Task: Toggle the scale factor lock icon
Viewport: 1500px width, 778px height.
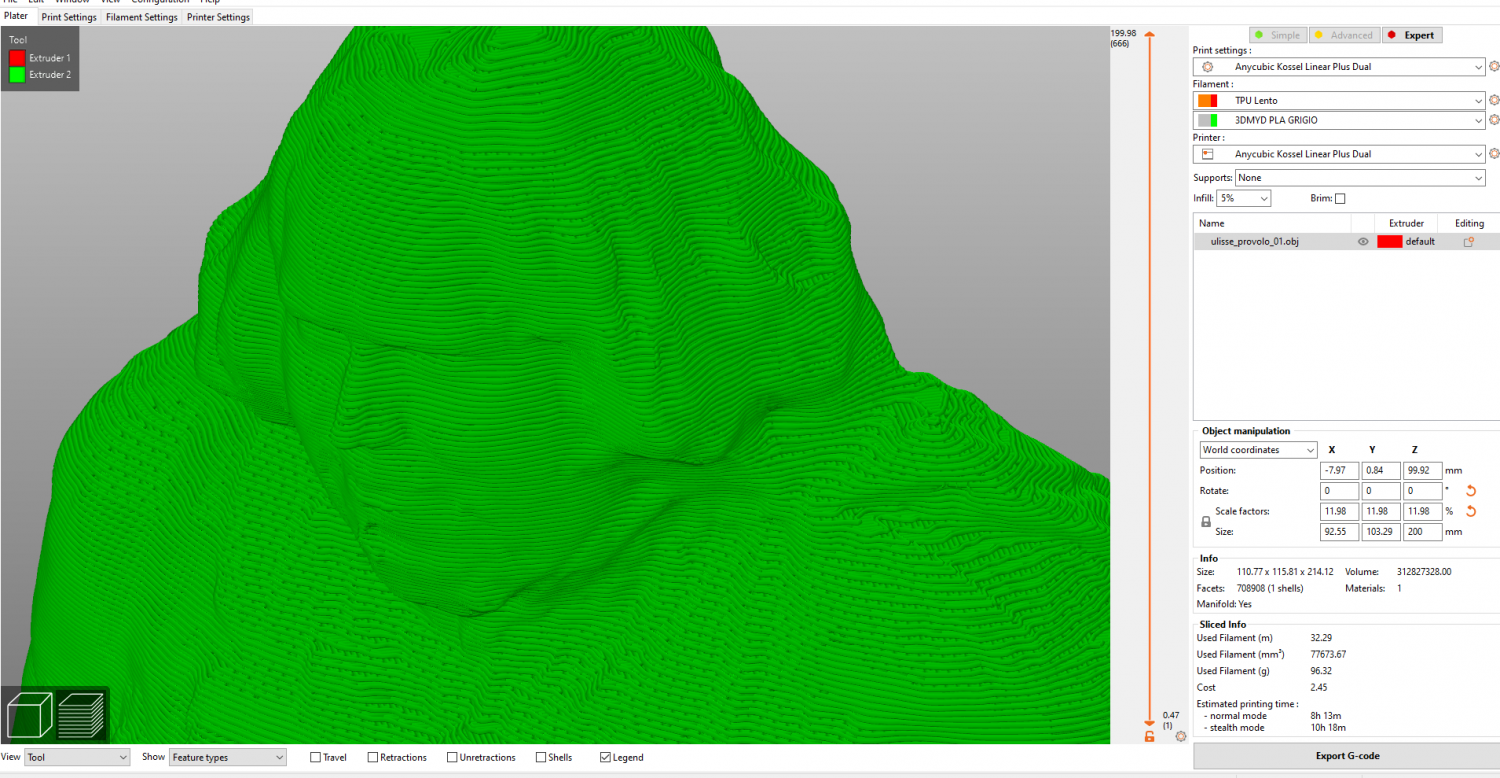Action: (x=1206, y=522)
